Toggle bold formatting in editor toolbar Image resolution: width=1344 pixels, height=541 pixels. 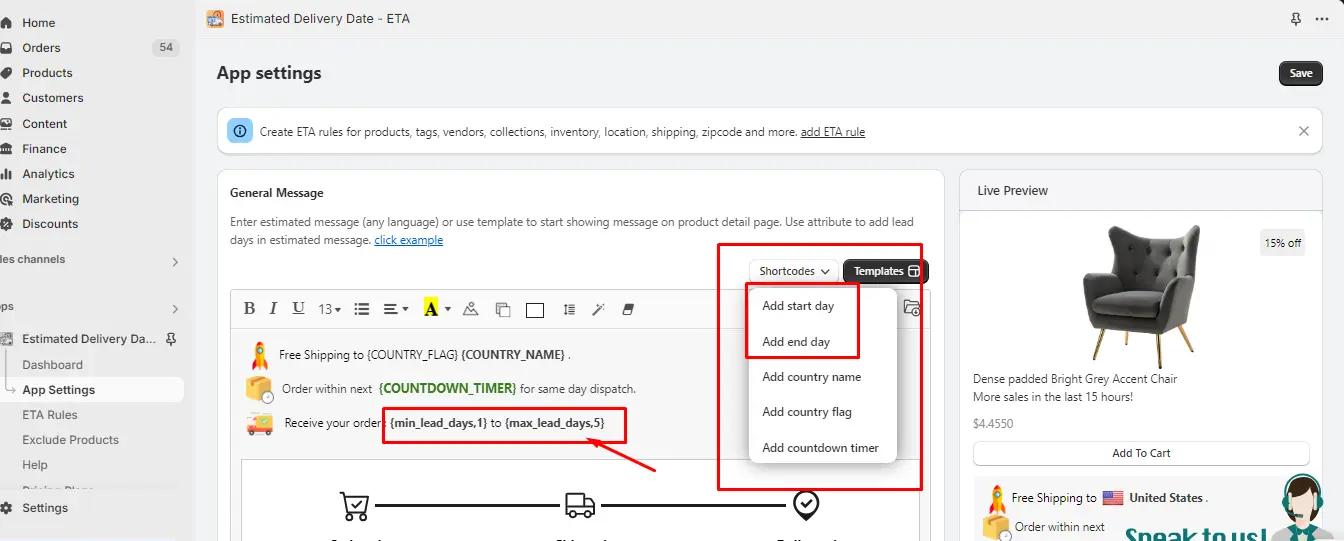pyautogui.click(x=250, y=309)
